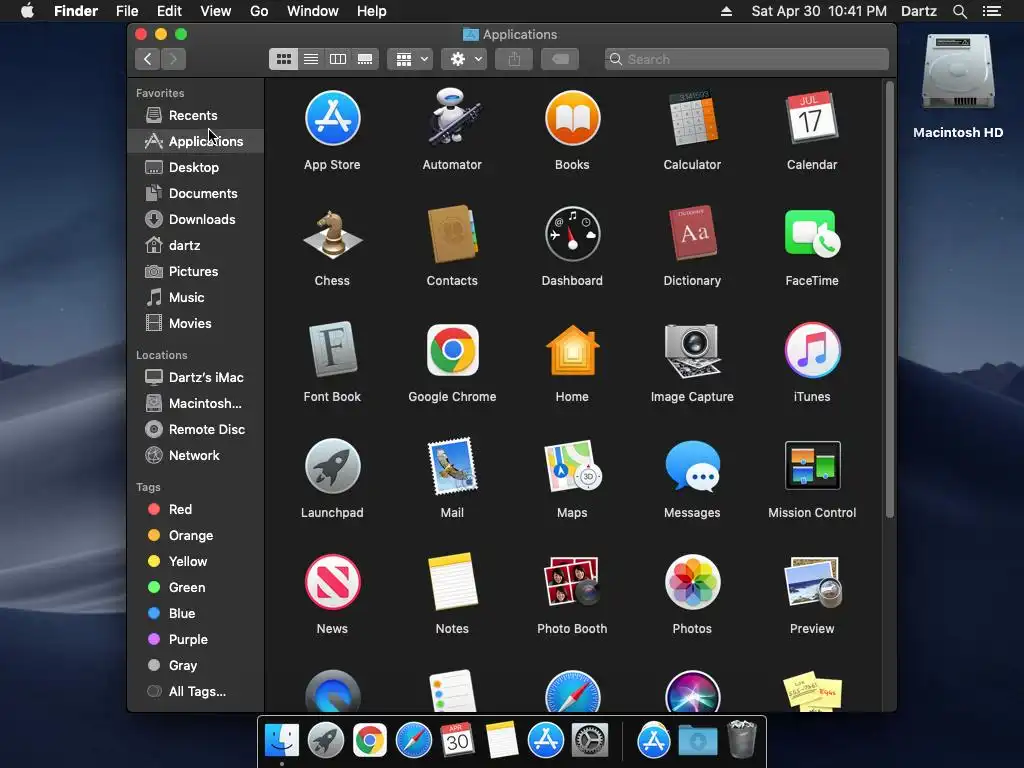The width and height of the screenshot is (1024, 768).
Task: Click the Applications window vertical scrollbar
Action: pyautogui.click(x=889, y=300)
